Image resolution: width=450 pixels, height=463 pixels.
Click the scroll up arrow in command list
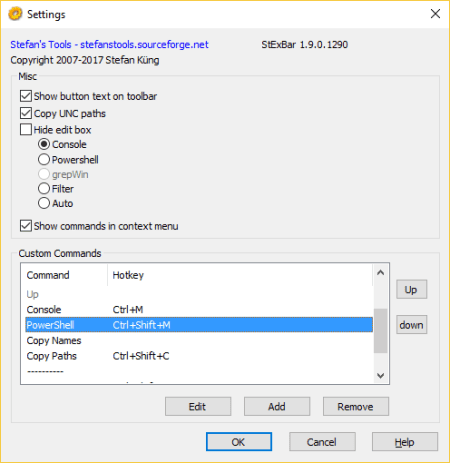click(x=380, y=273)
